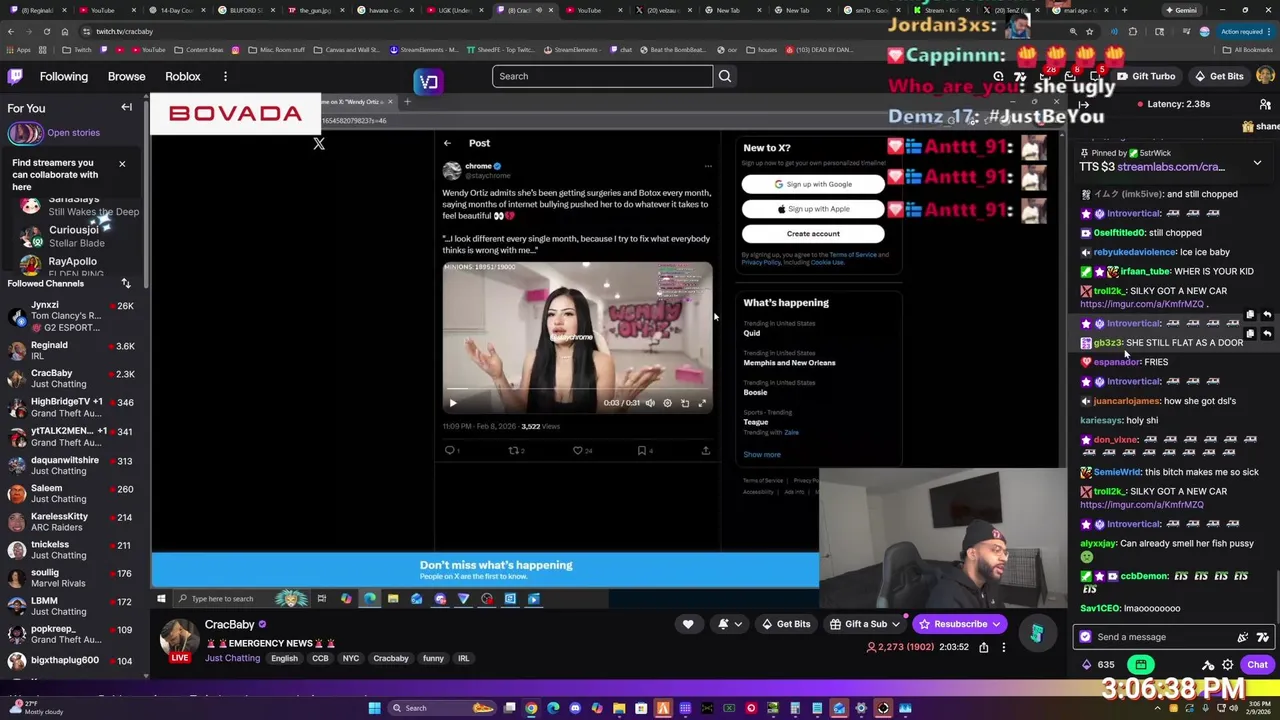Click the back arrow on the X post
This screenshot has height=720, width=1280.
[447, 143]
